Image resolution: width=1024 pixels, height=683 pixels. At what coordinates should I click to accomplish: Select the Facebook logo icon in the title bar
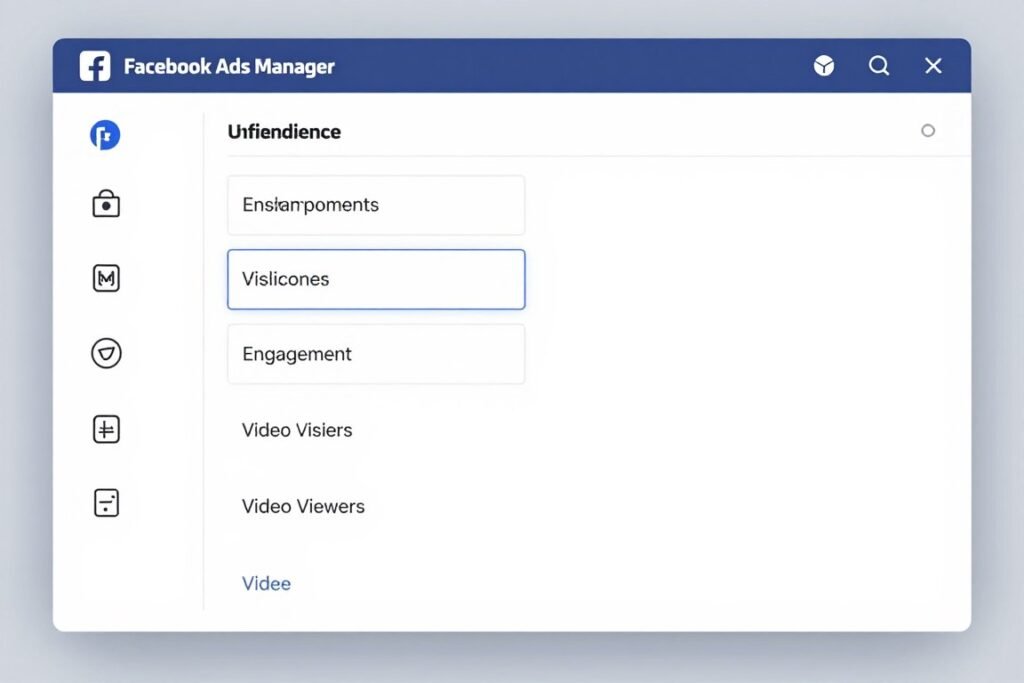coord(94,65)
